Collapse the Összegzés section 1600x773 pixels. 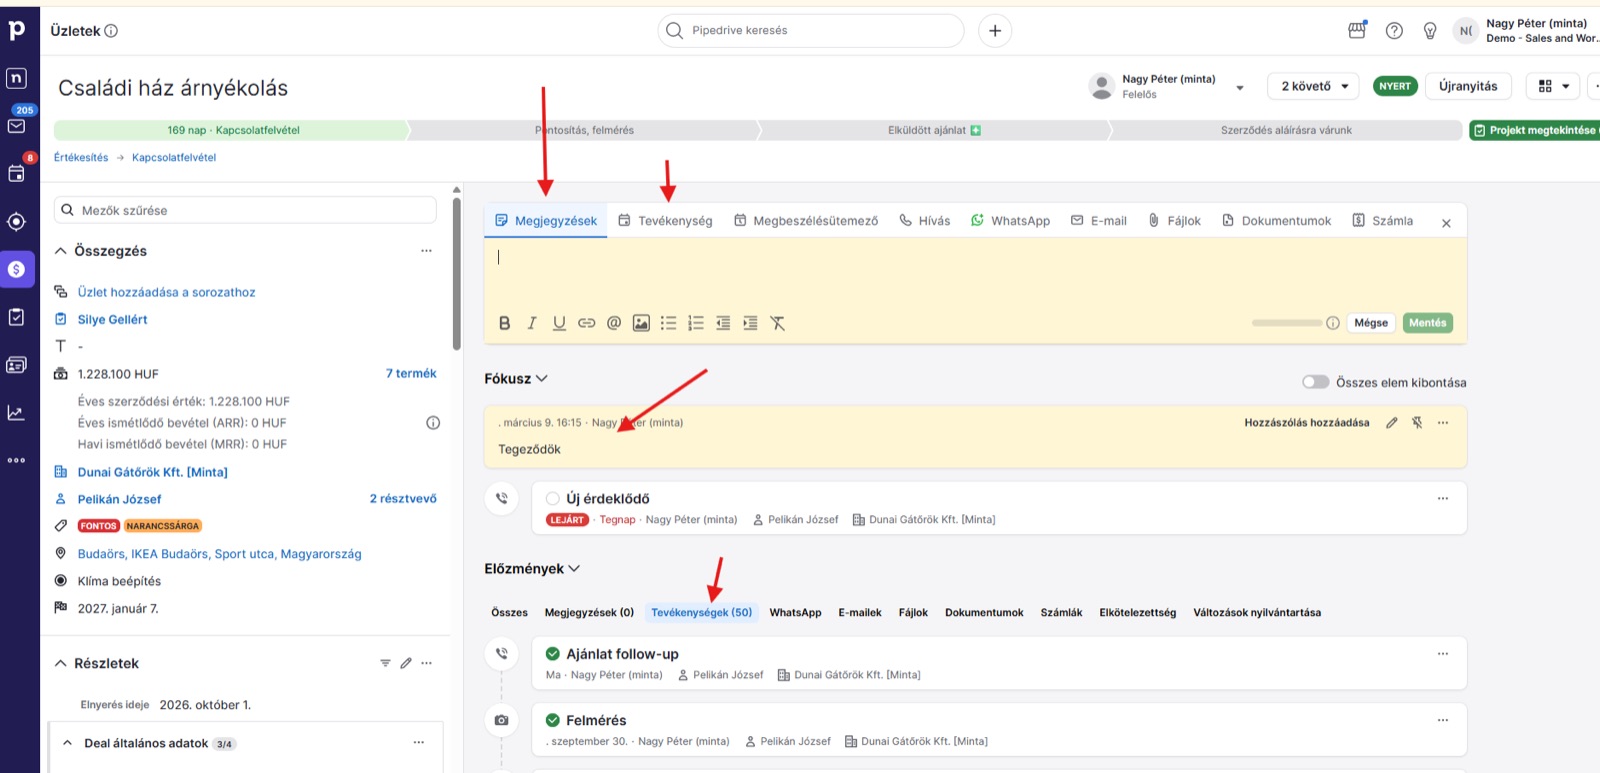point(61,251)
